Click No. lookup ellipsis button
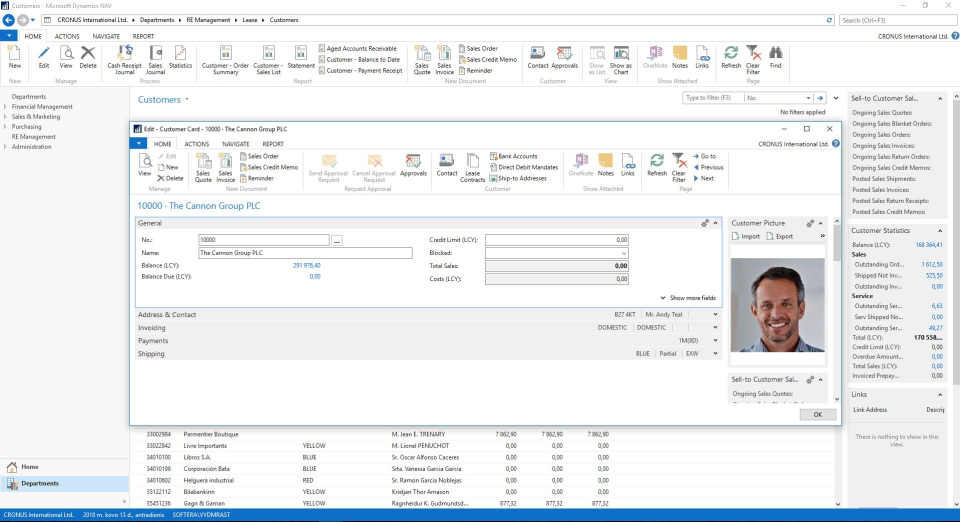The image size is (960, 522). point(336,240)
